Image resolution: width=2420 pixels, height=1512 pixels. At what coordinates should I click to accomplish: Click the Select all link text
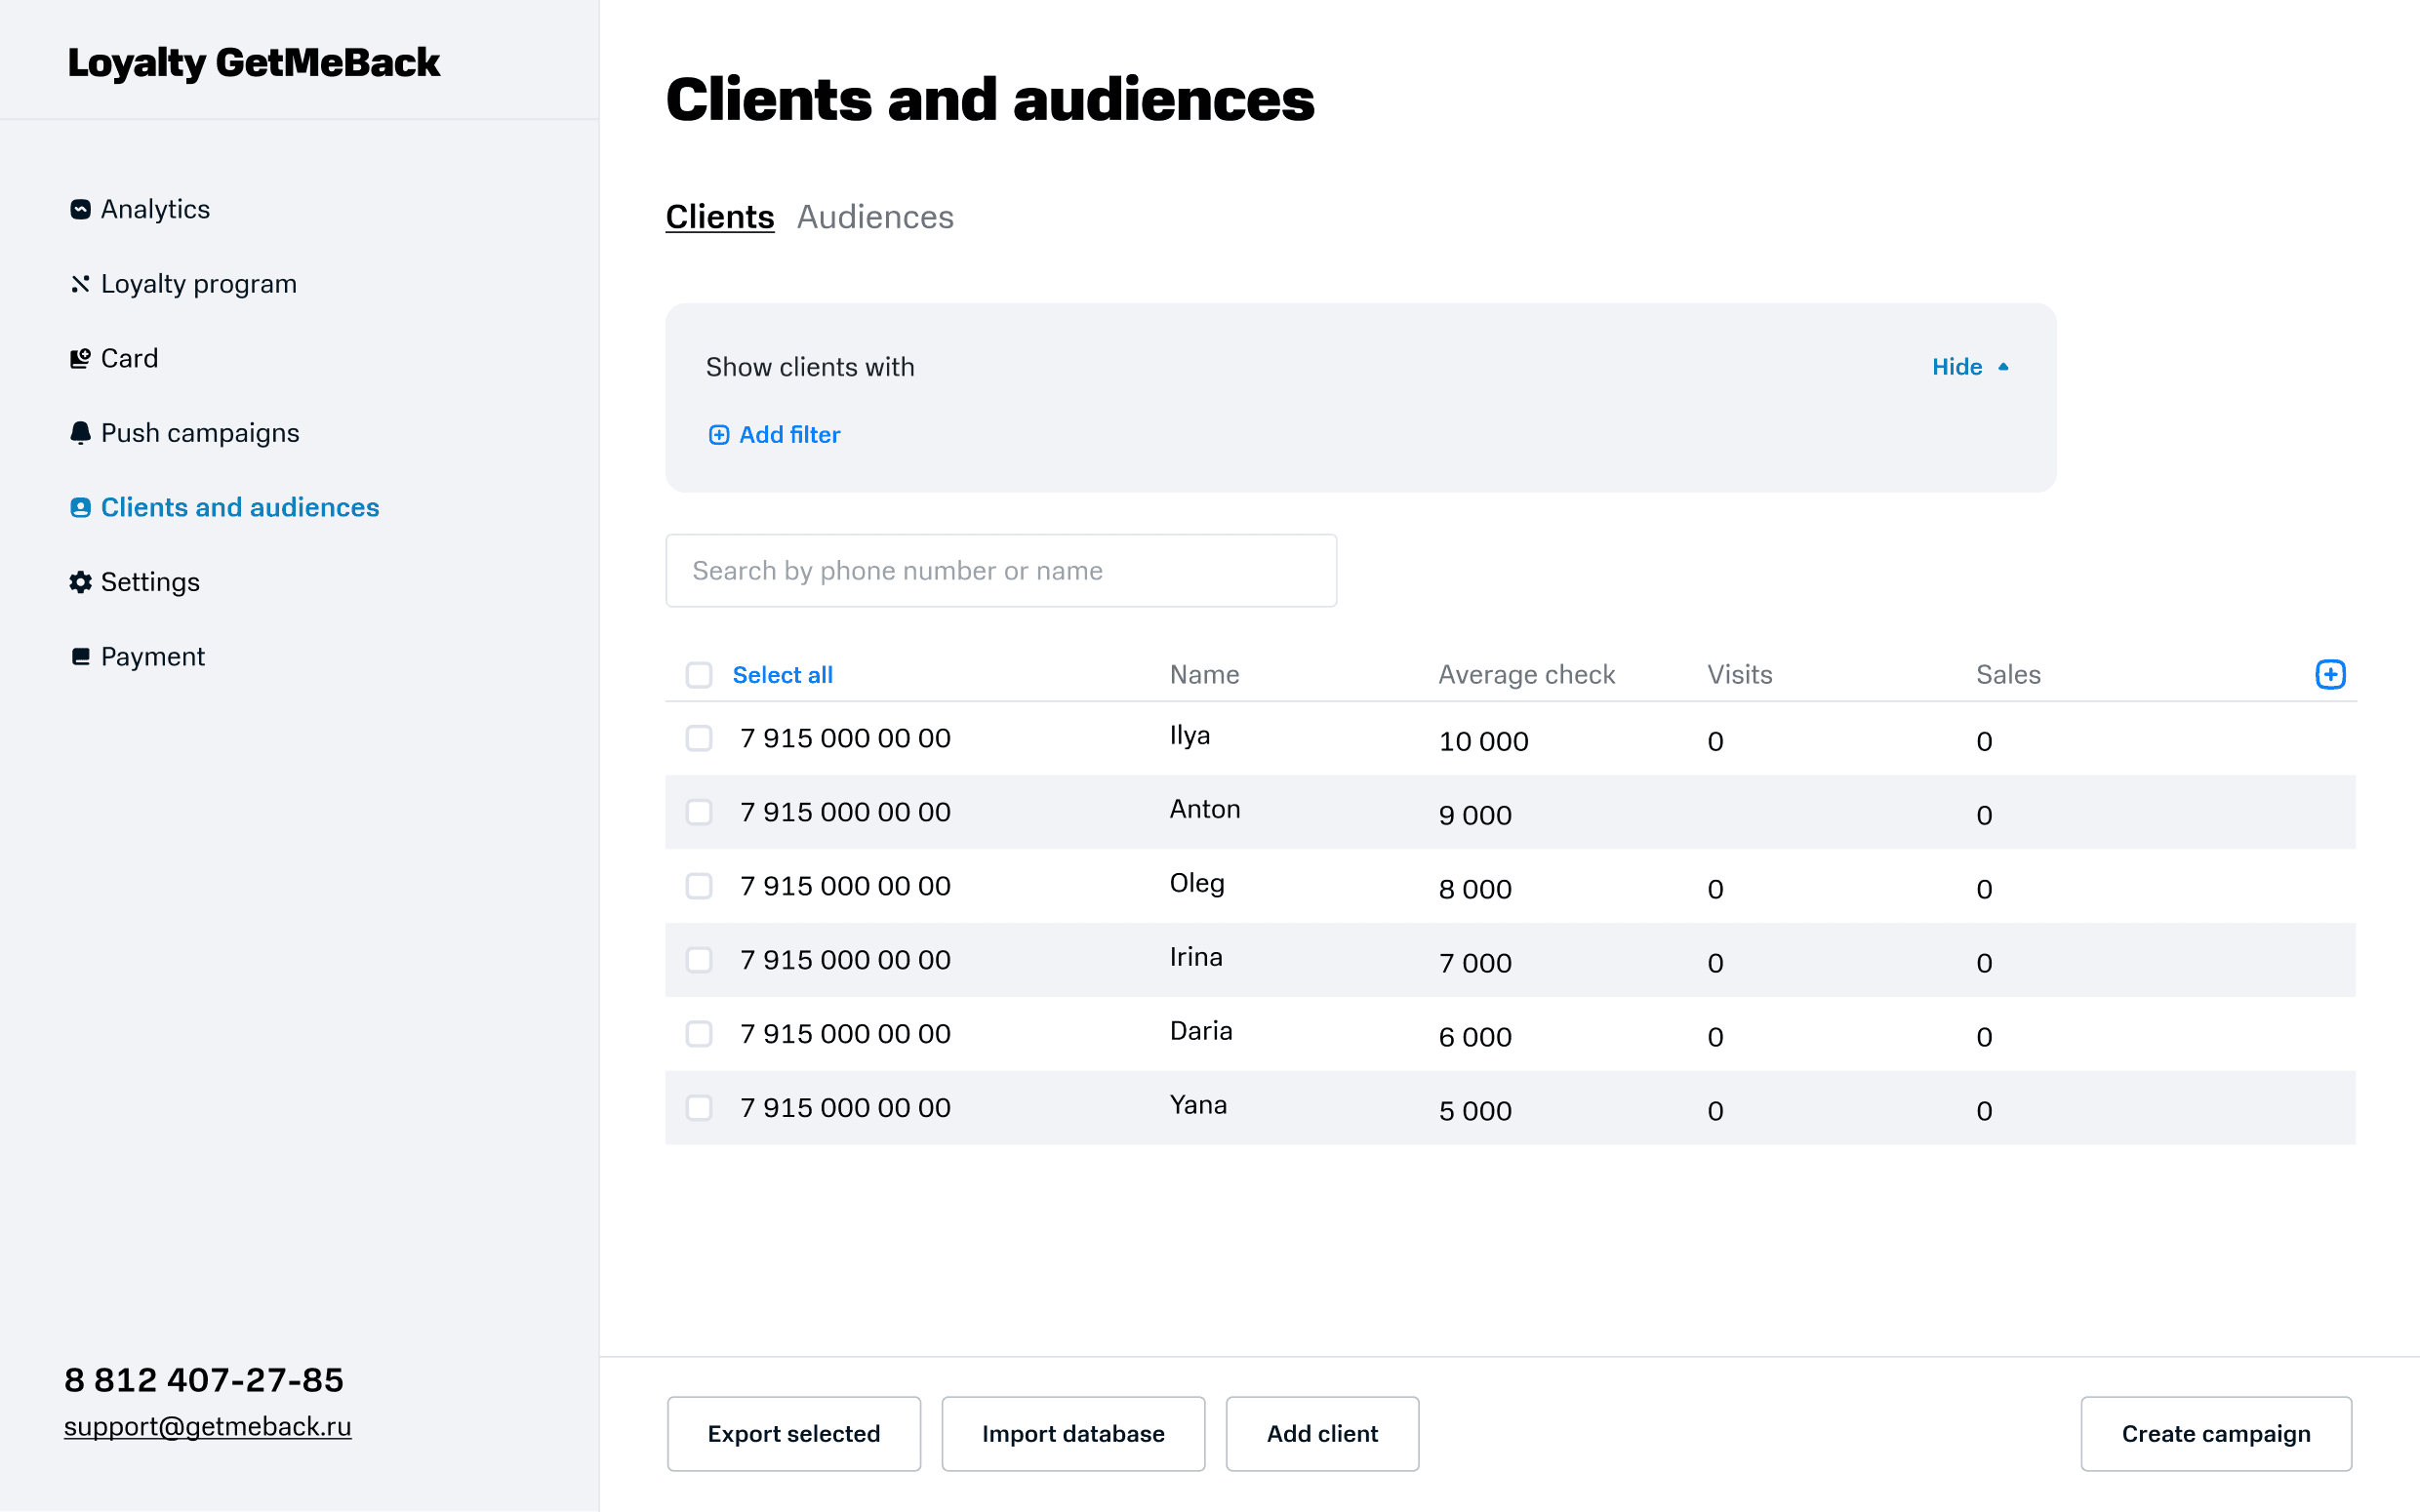click(782, 675)
